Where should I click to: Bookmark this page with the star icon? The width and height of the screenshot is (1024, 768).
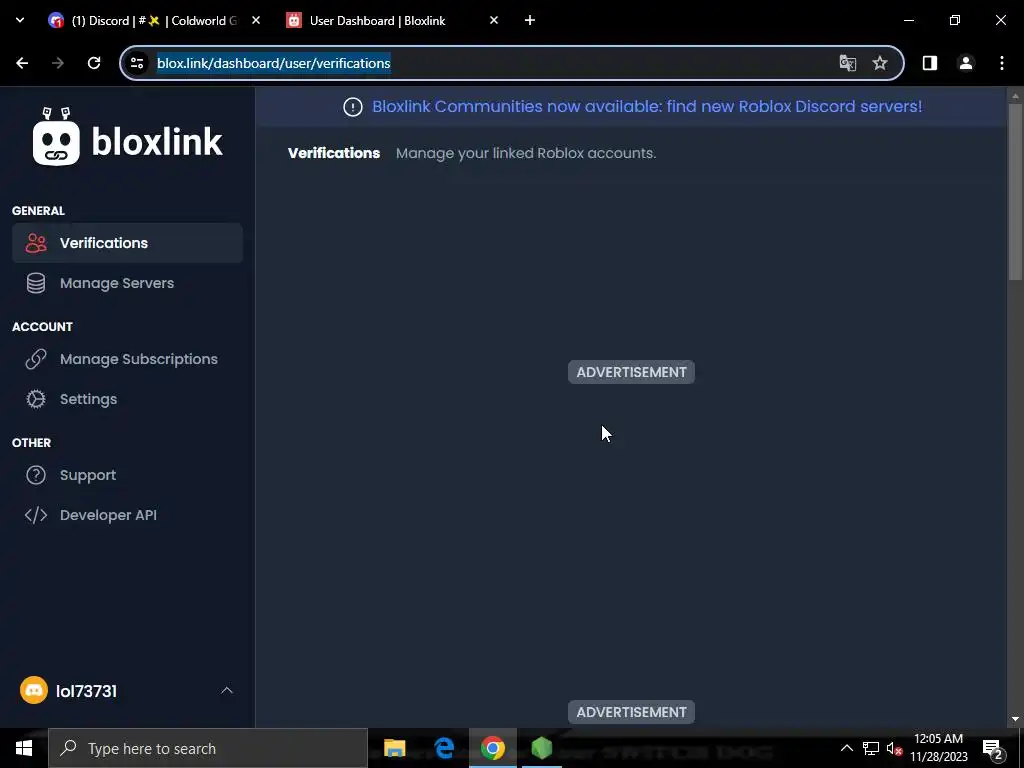click(x=880, y=63)
